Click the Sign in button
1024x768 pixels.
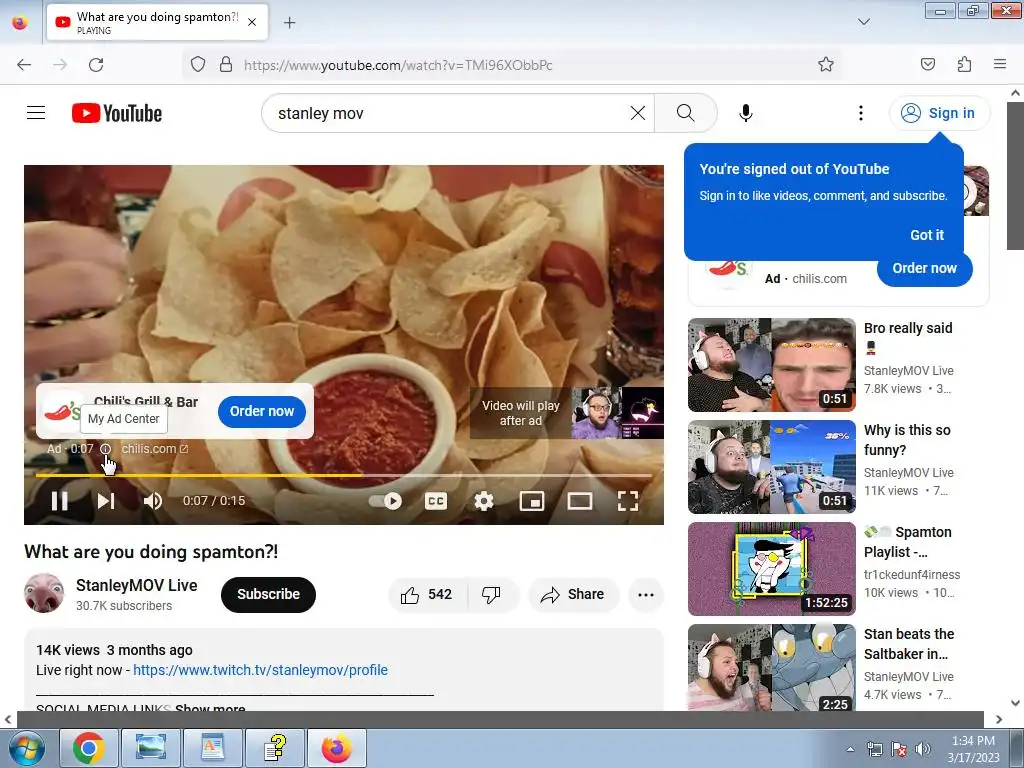pyautogui.click(x=939, y=113)
